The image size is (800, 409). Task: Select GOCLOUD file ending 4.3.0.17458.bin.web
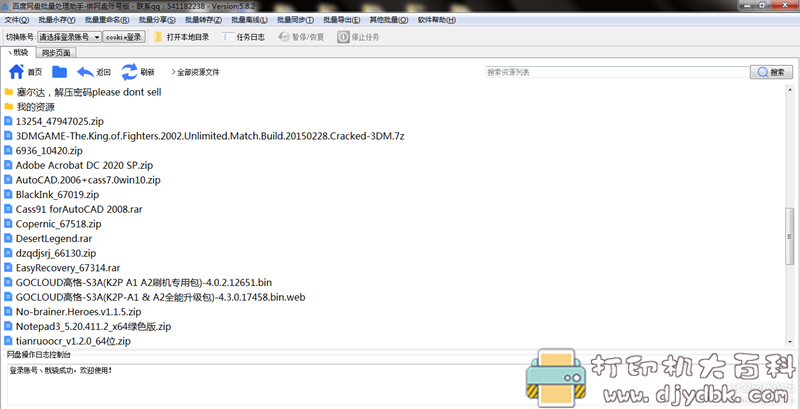[x=161, y=297]
